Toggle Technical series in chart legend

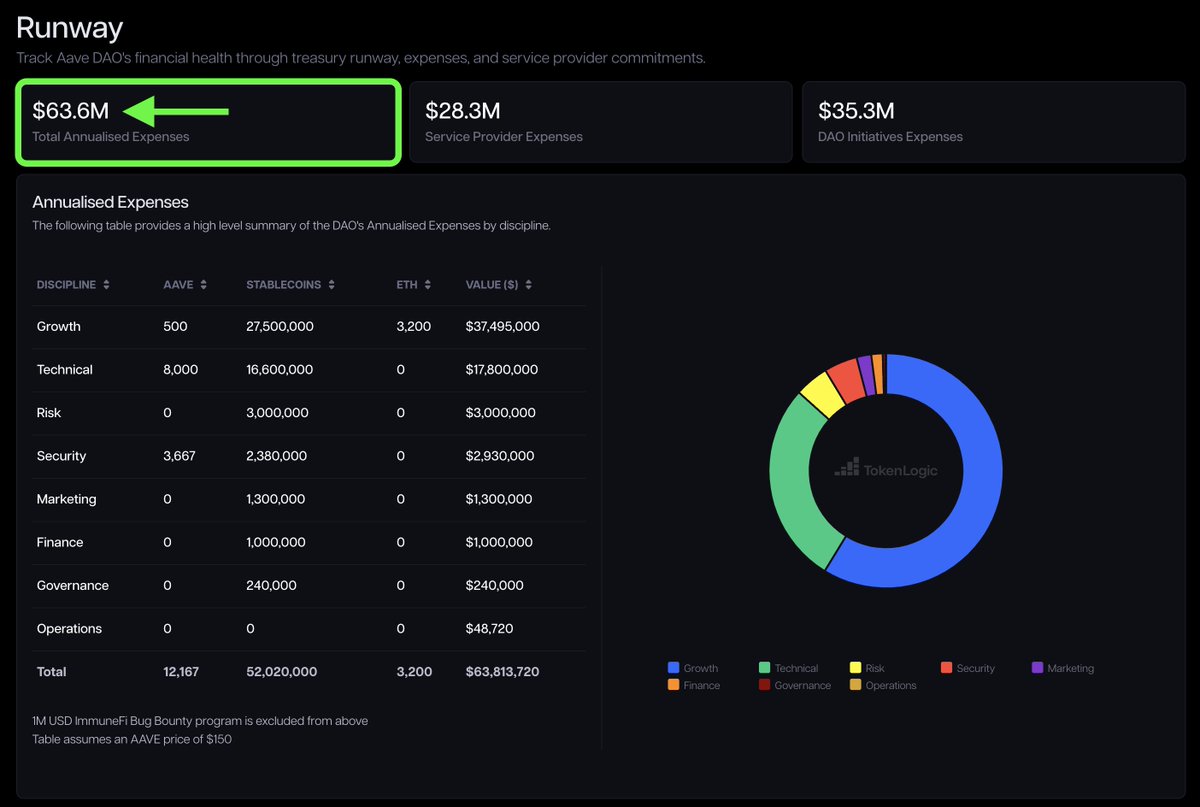(788, 668)
